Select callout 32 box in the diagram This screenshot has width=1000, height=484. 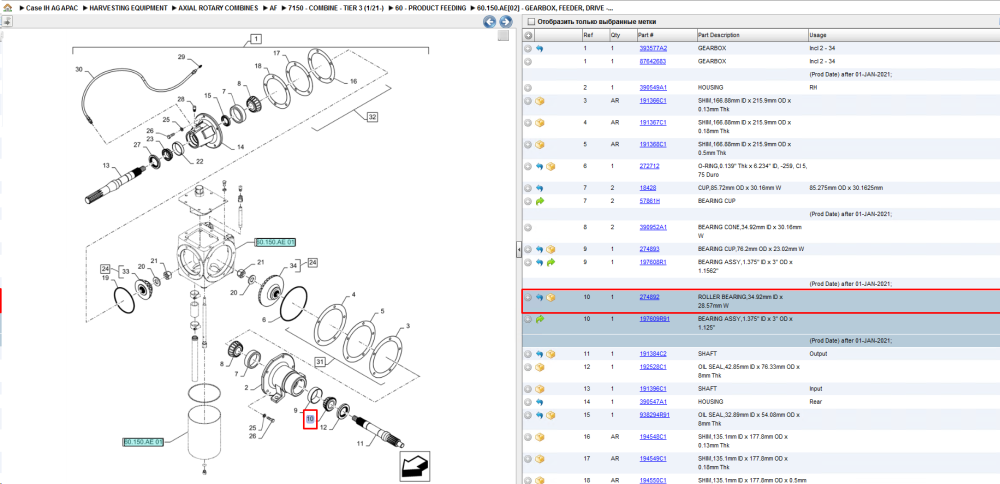[372, 117]
